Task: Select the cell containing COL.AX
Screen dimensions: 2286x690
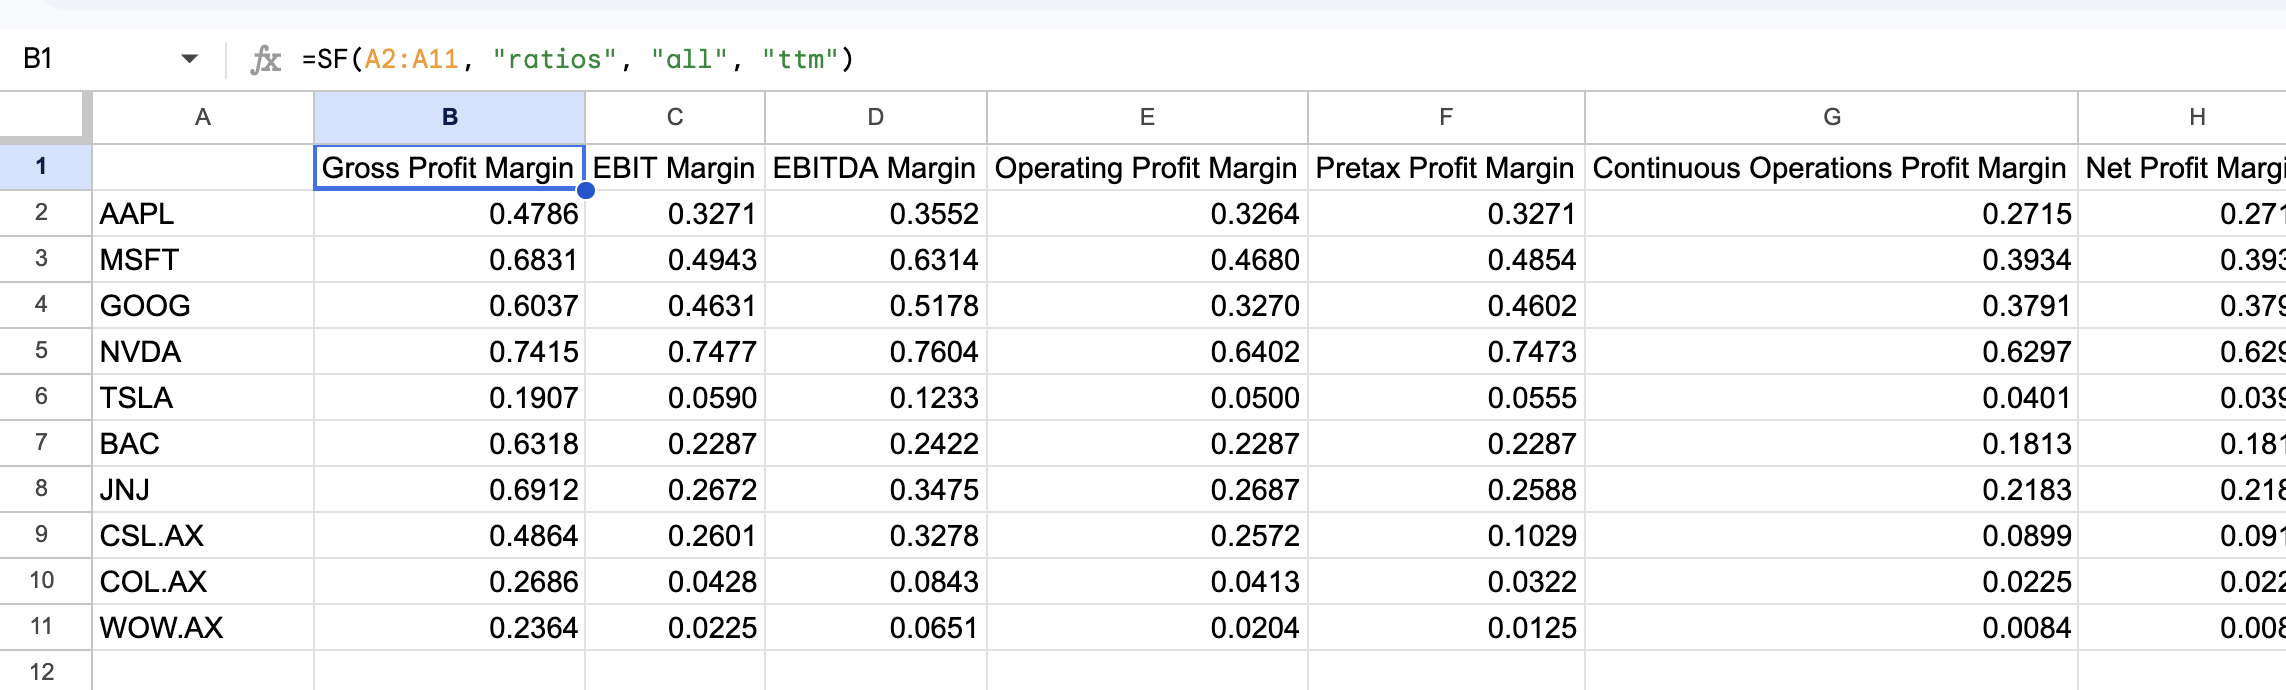Action: pyautogui.click(x=203, y=581)
